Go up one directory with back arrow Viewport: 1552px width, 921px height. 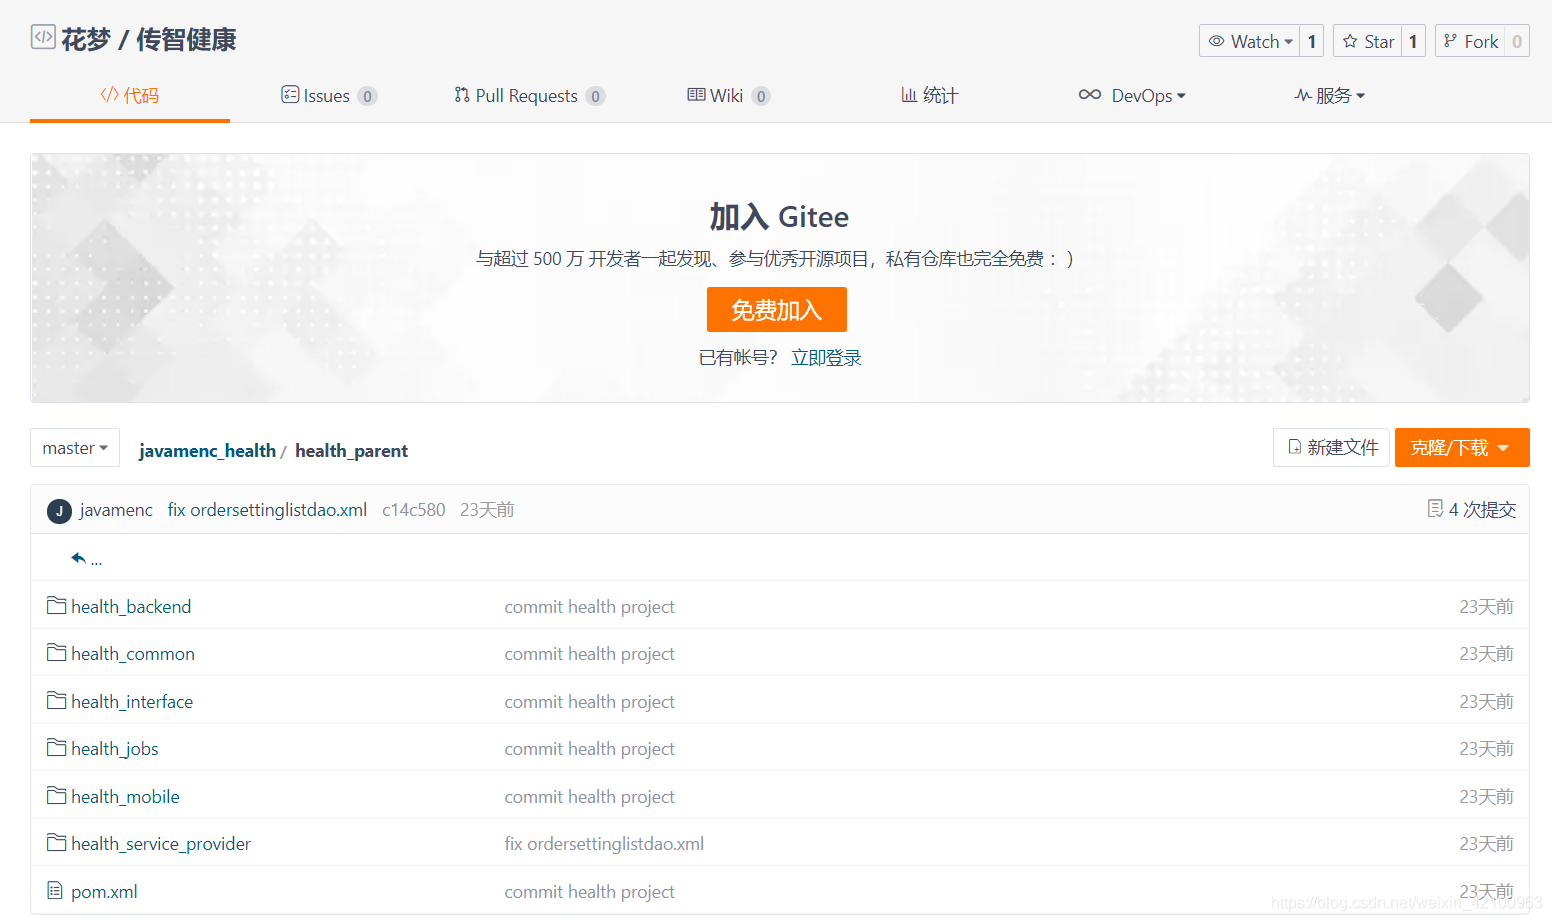(78, 558)
